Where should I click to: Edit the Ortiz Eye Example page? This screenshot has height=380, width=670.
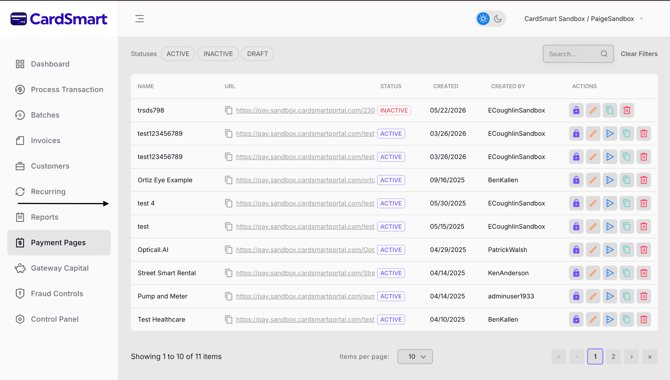[593, 180]
